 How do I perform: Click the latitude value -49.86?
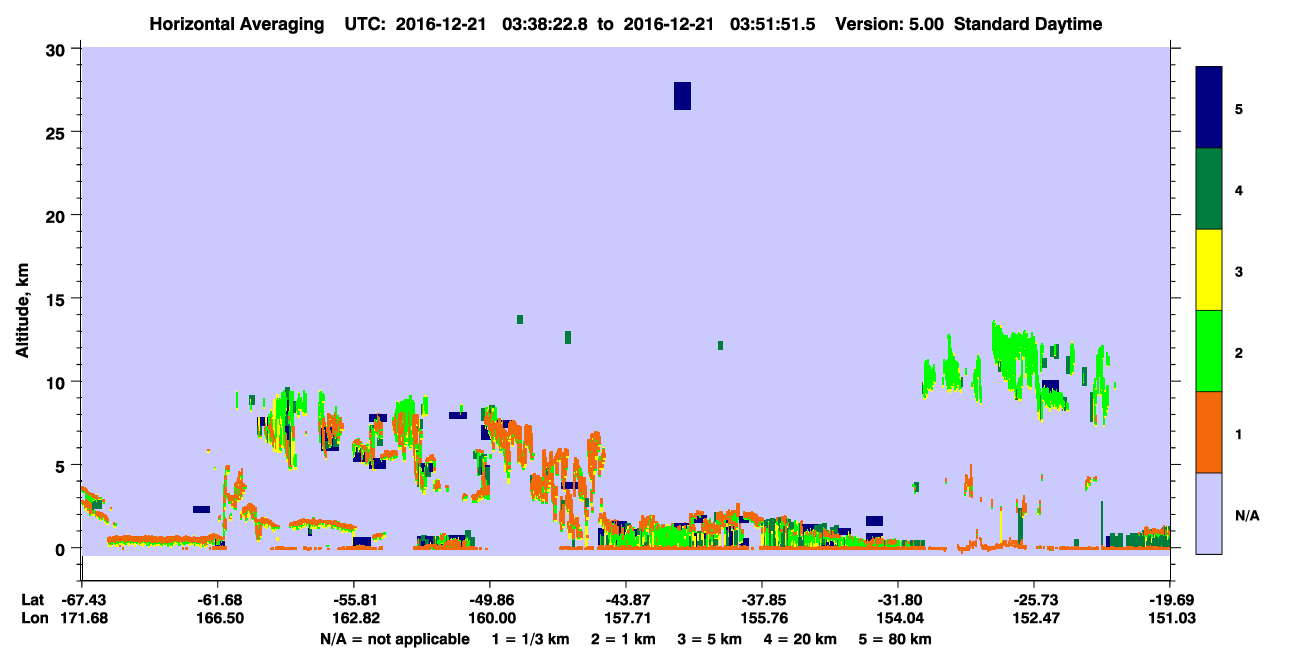tap(490, 600)
